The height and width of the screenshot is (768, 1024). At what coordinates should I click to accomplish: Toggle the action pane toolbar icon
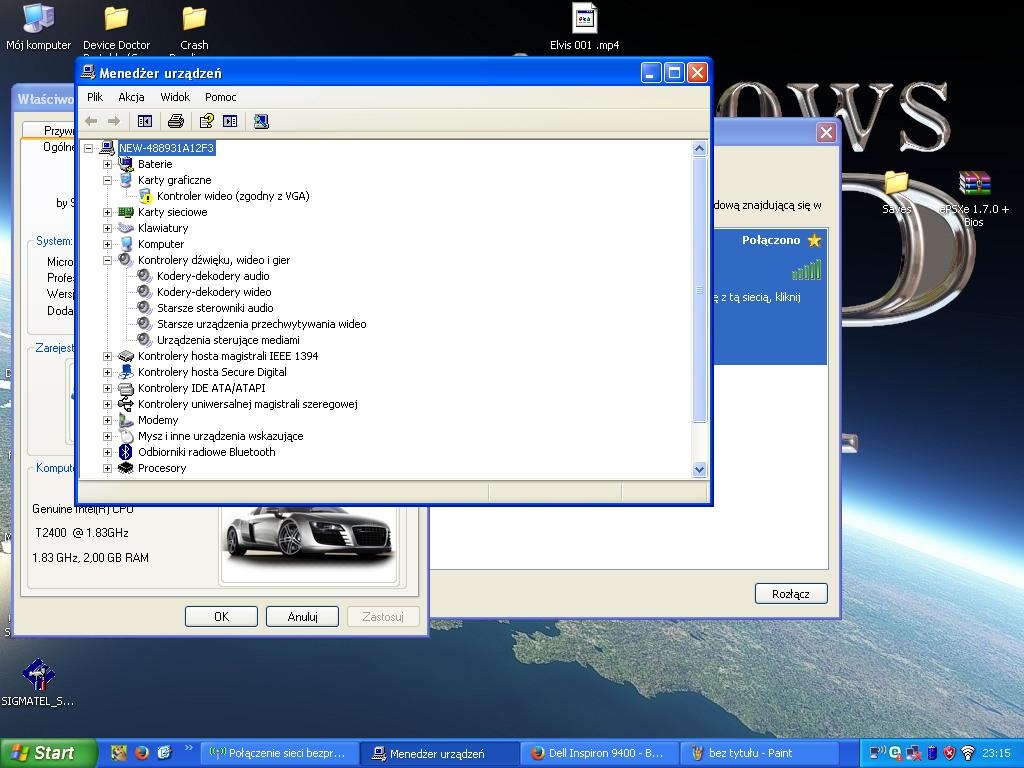[x=230, y=121]
